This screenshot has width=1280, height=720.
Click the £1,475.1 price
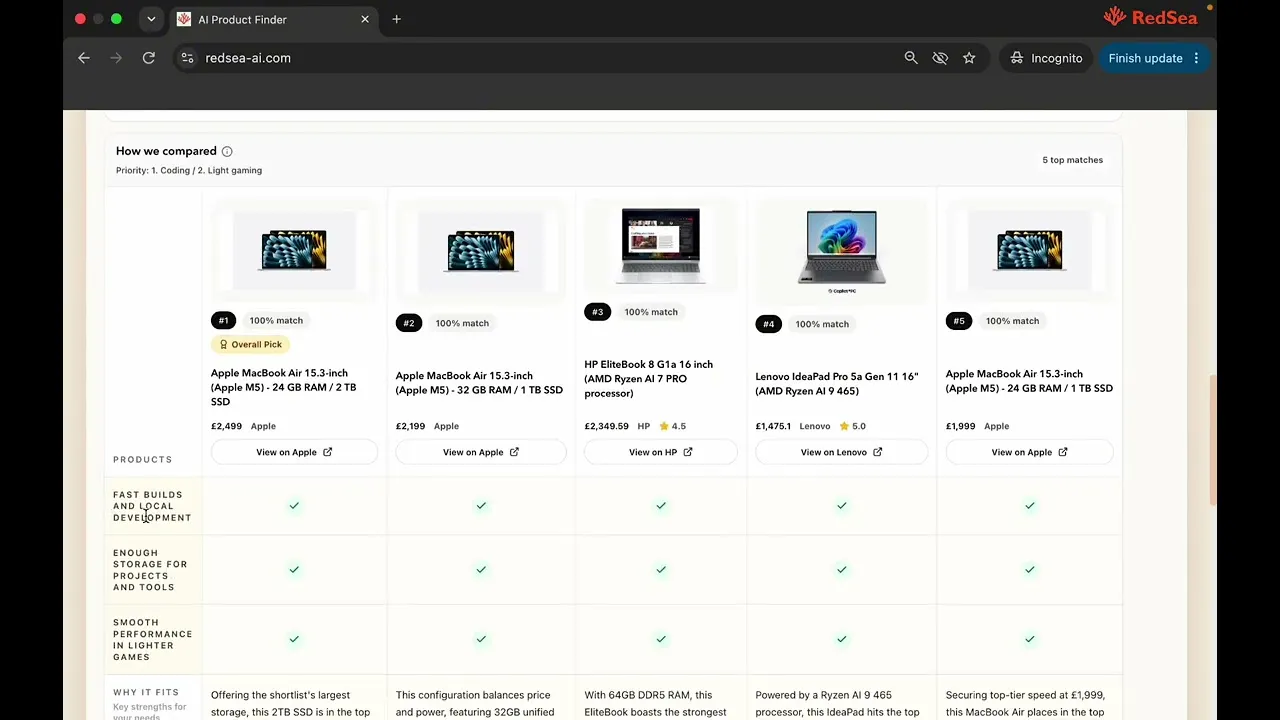[x=773, y=426]
